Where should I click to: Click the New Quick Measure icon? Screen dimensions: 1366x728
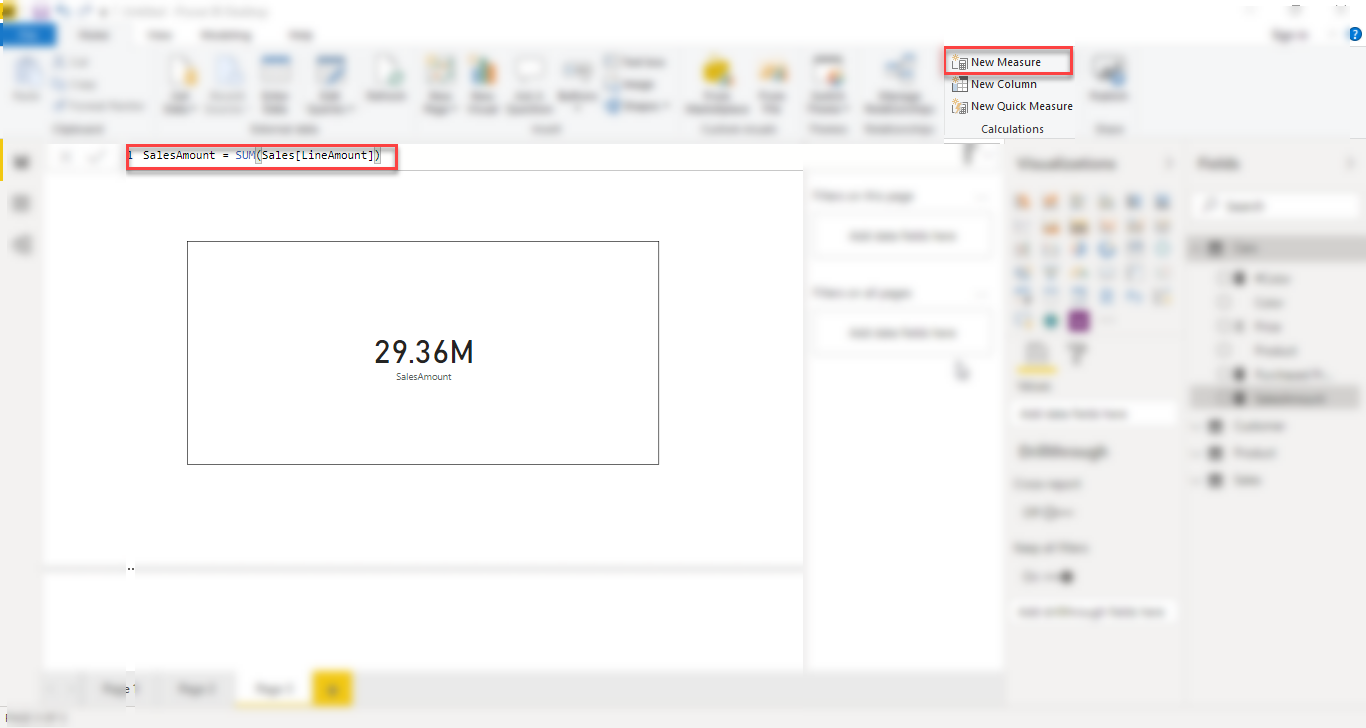pyautogui.click(x=959, y=106)
